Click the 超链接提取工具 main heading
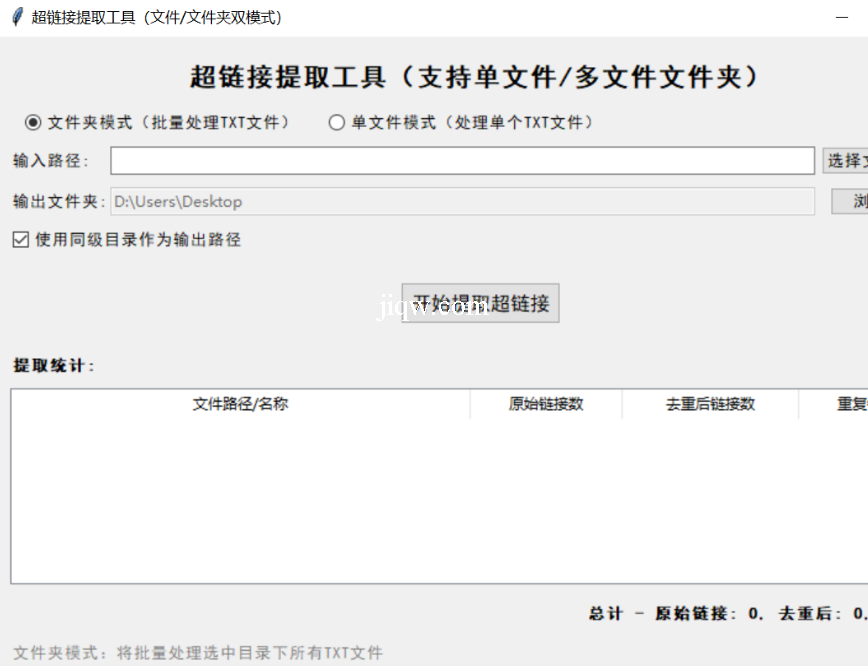The image size is (868, 666). pyautogui.click(x=475, y=77)
